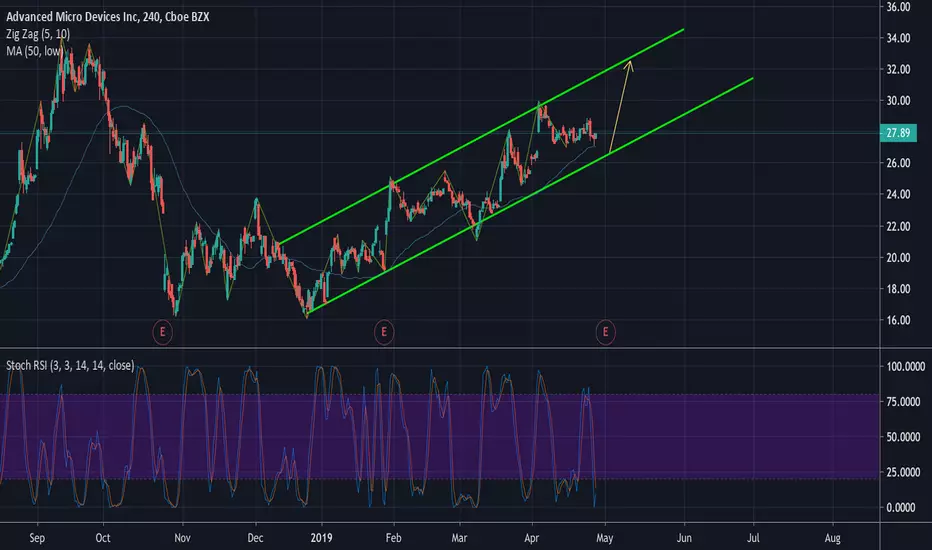Click the May label on time axis
Viewport: 932px width, 550px height.
[x=604, y=538]
